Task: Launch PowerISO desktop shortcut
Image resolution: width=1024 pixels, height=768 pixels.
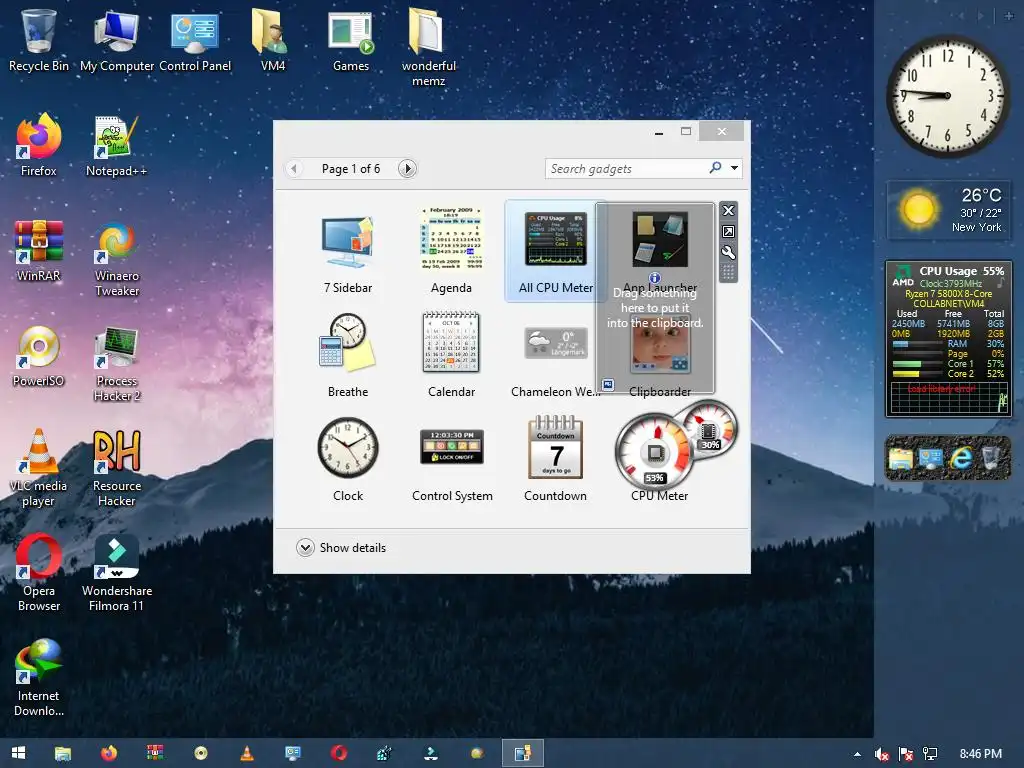Action: (x=39, y=355)
